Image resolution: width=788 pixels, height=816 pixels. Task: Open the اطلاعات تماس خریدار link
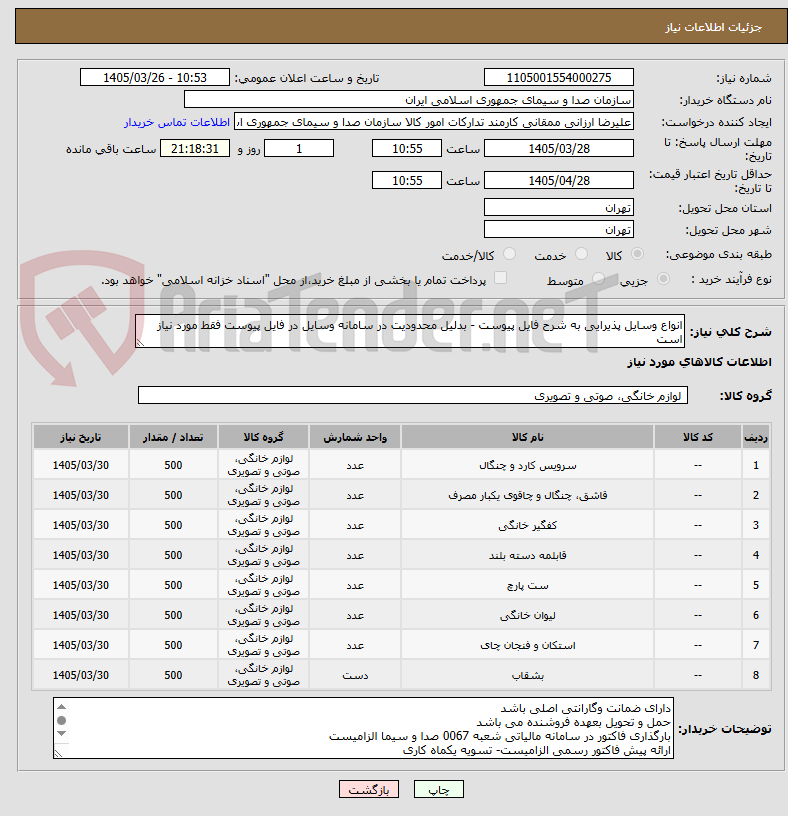(x=177, y=122)
